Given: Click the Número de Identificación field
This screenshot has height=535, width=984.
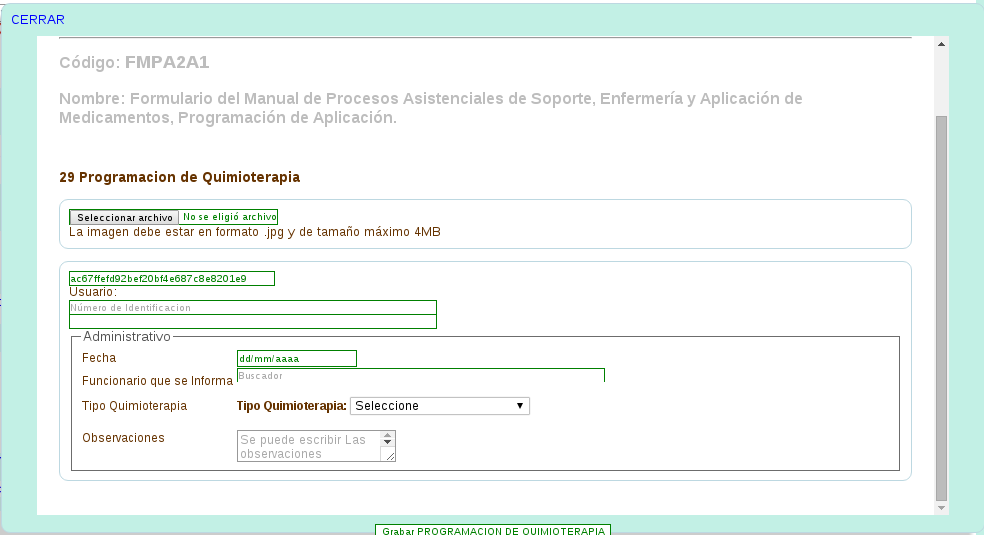Looking at the screenshot, I should (x=252, y=308).
